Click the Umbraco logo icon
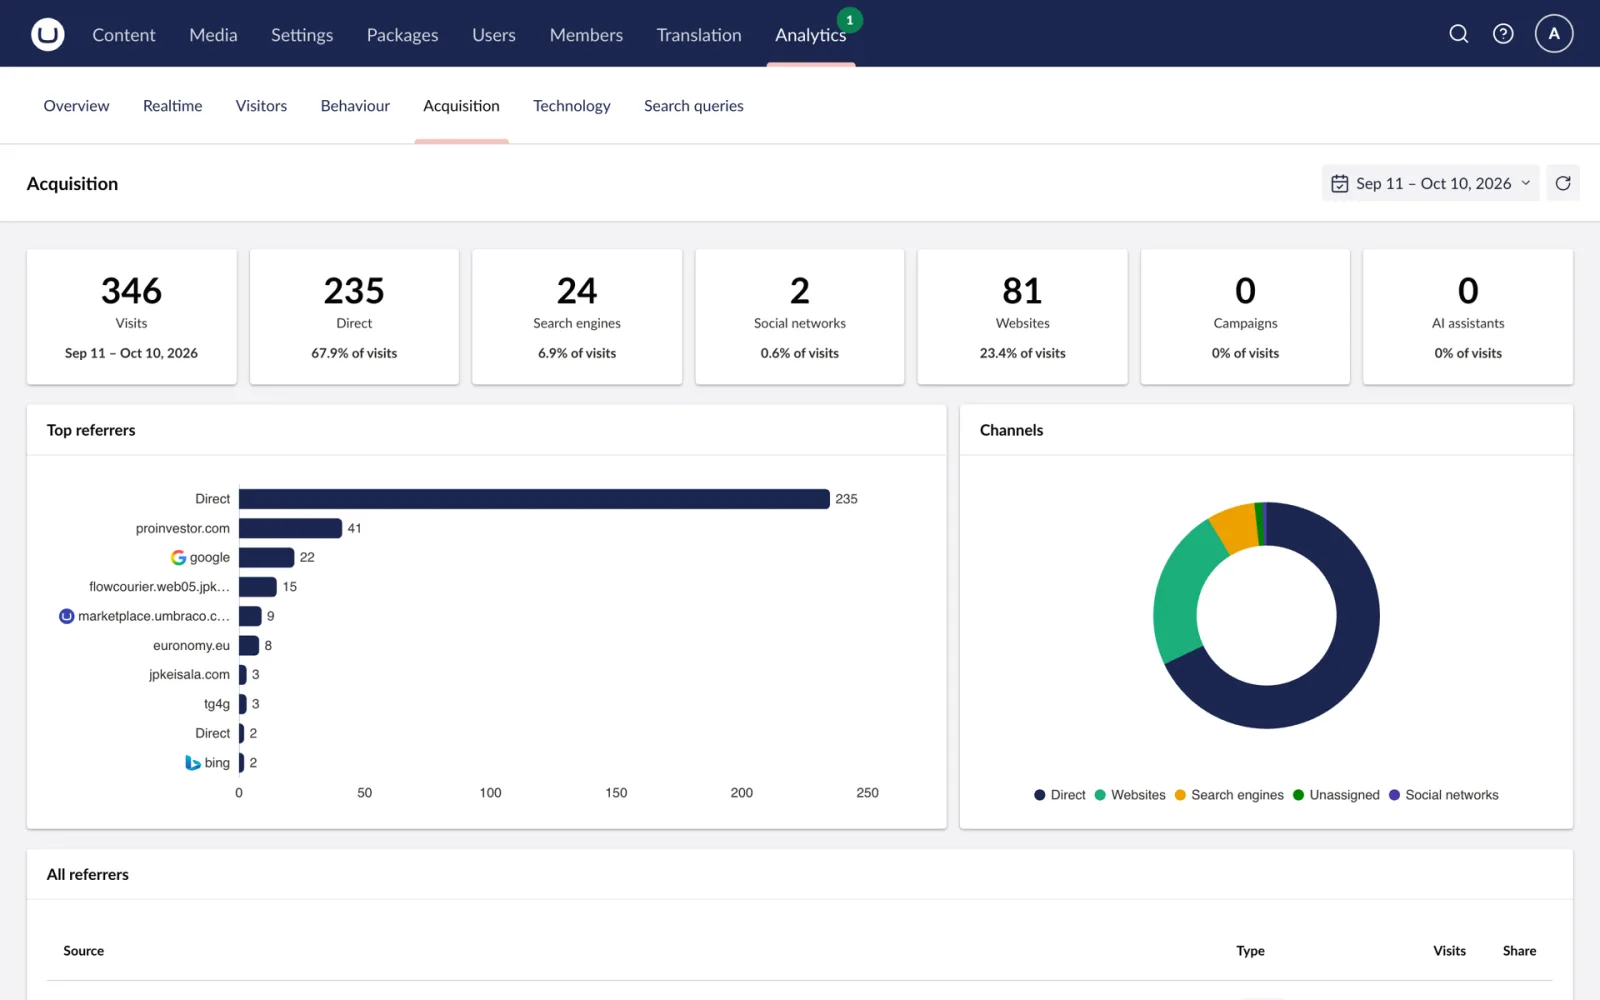Viewport: 1600px width, 1000px height. tap(47, 34)
